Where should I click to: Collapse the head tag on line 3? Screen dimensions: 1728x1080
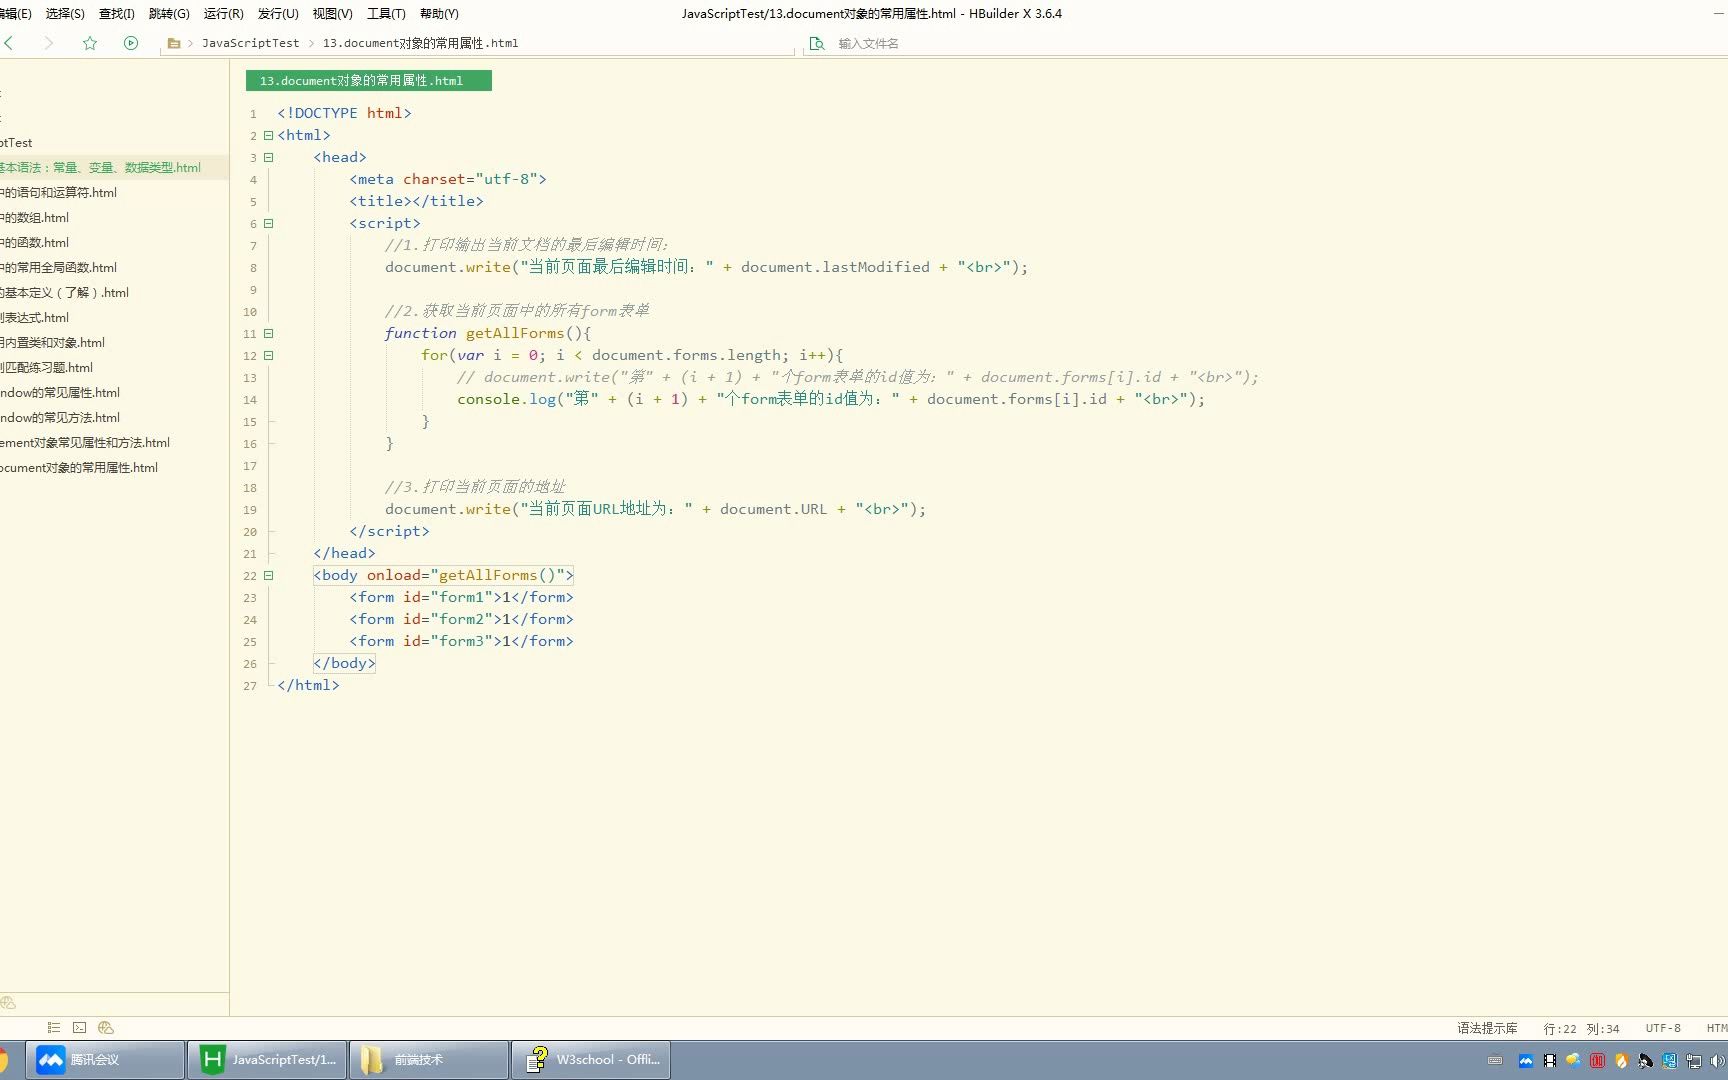[268, 157]
